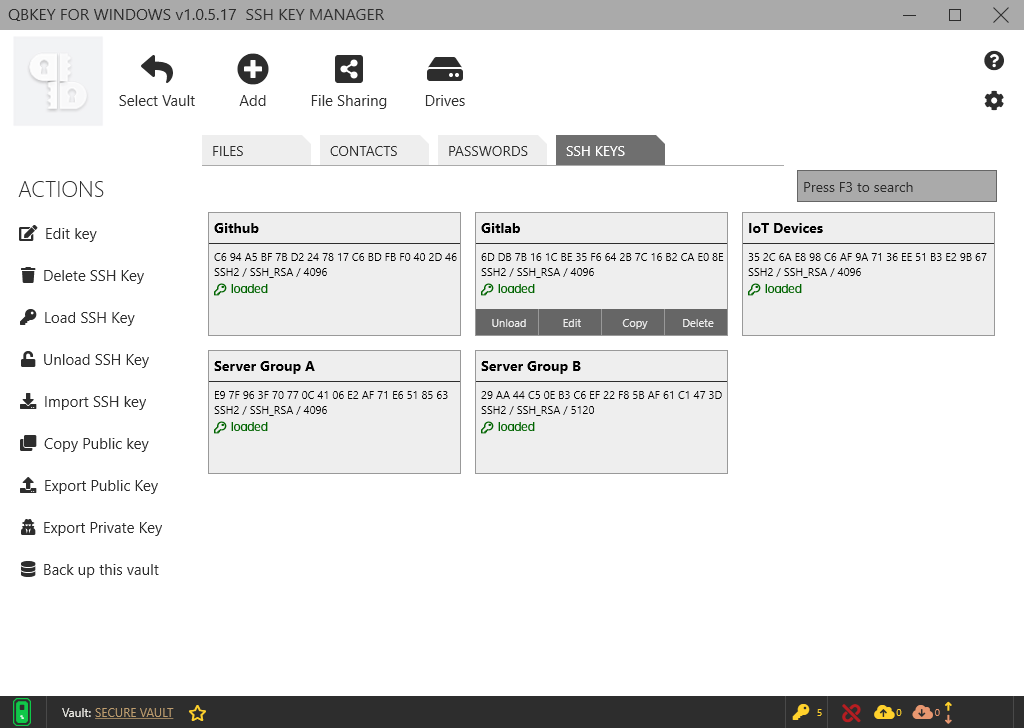
Task: Click the Delete SSH Key trash icon
Action: pyautogui.click(x=28, y=275)
